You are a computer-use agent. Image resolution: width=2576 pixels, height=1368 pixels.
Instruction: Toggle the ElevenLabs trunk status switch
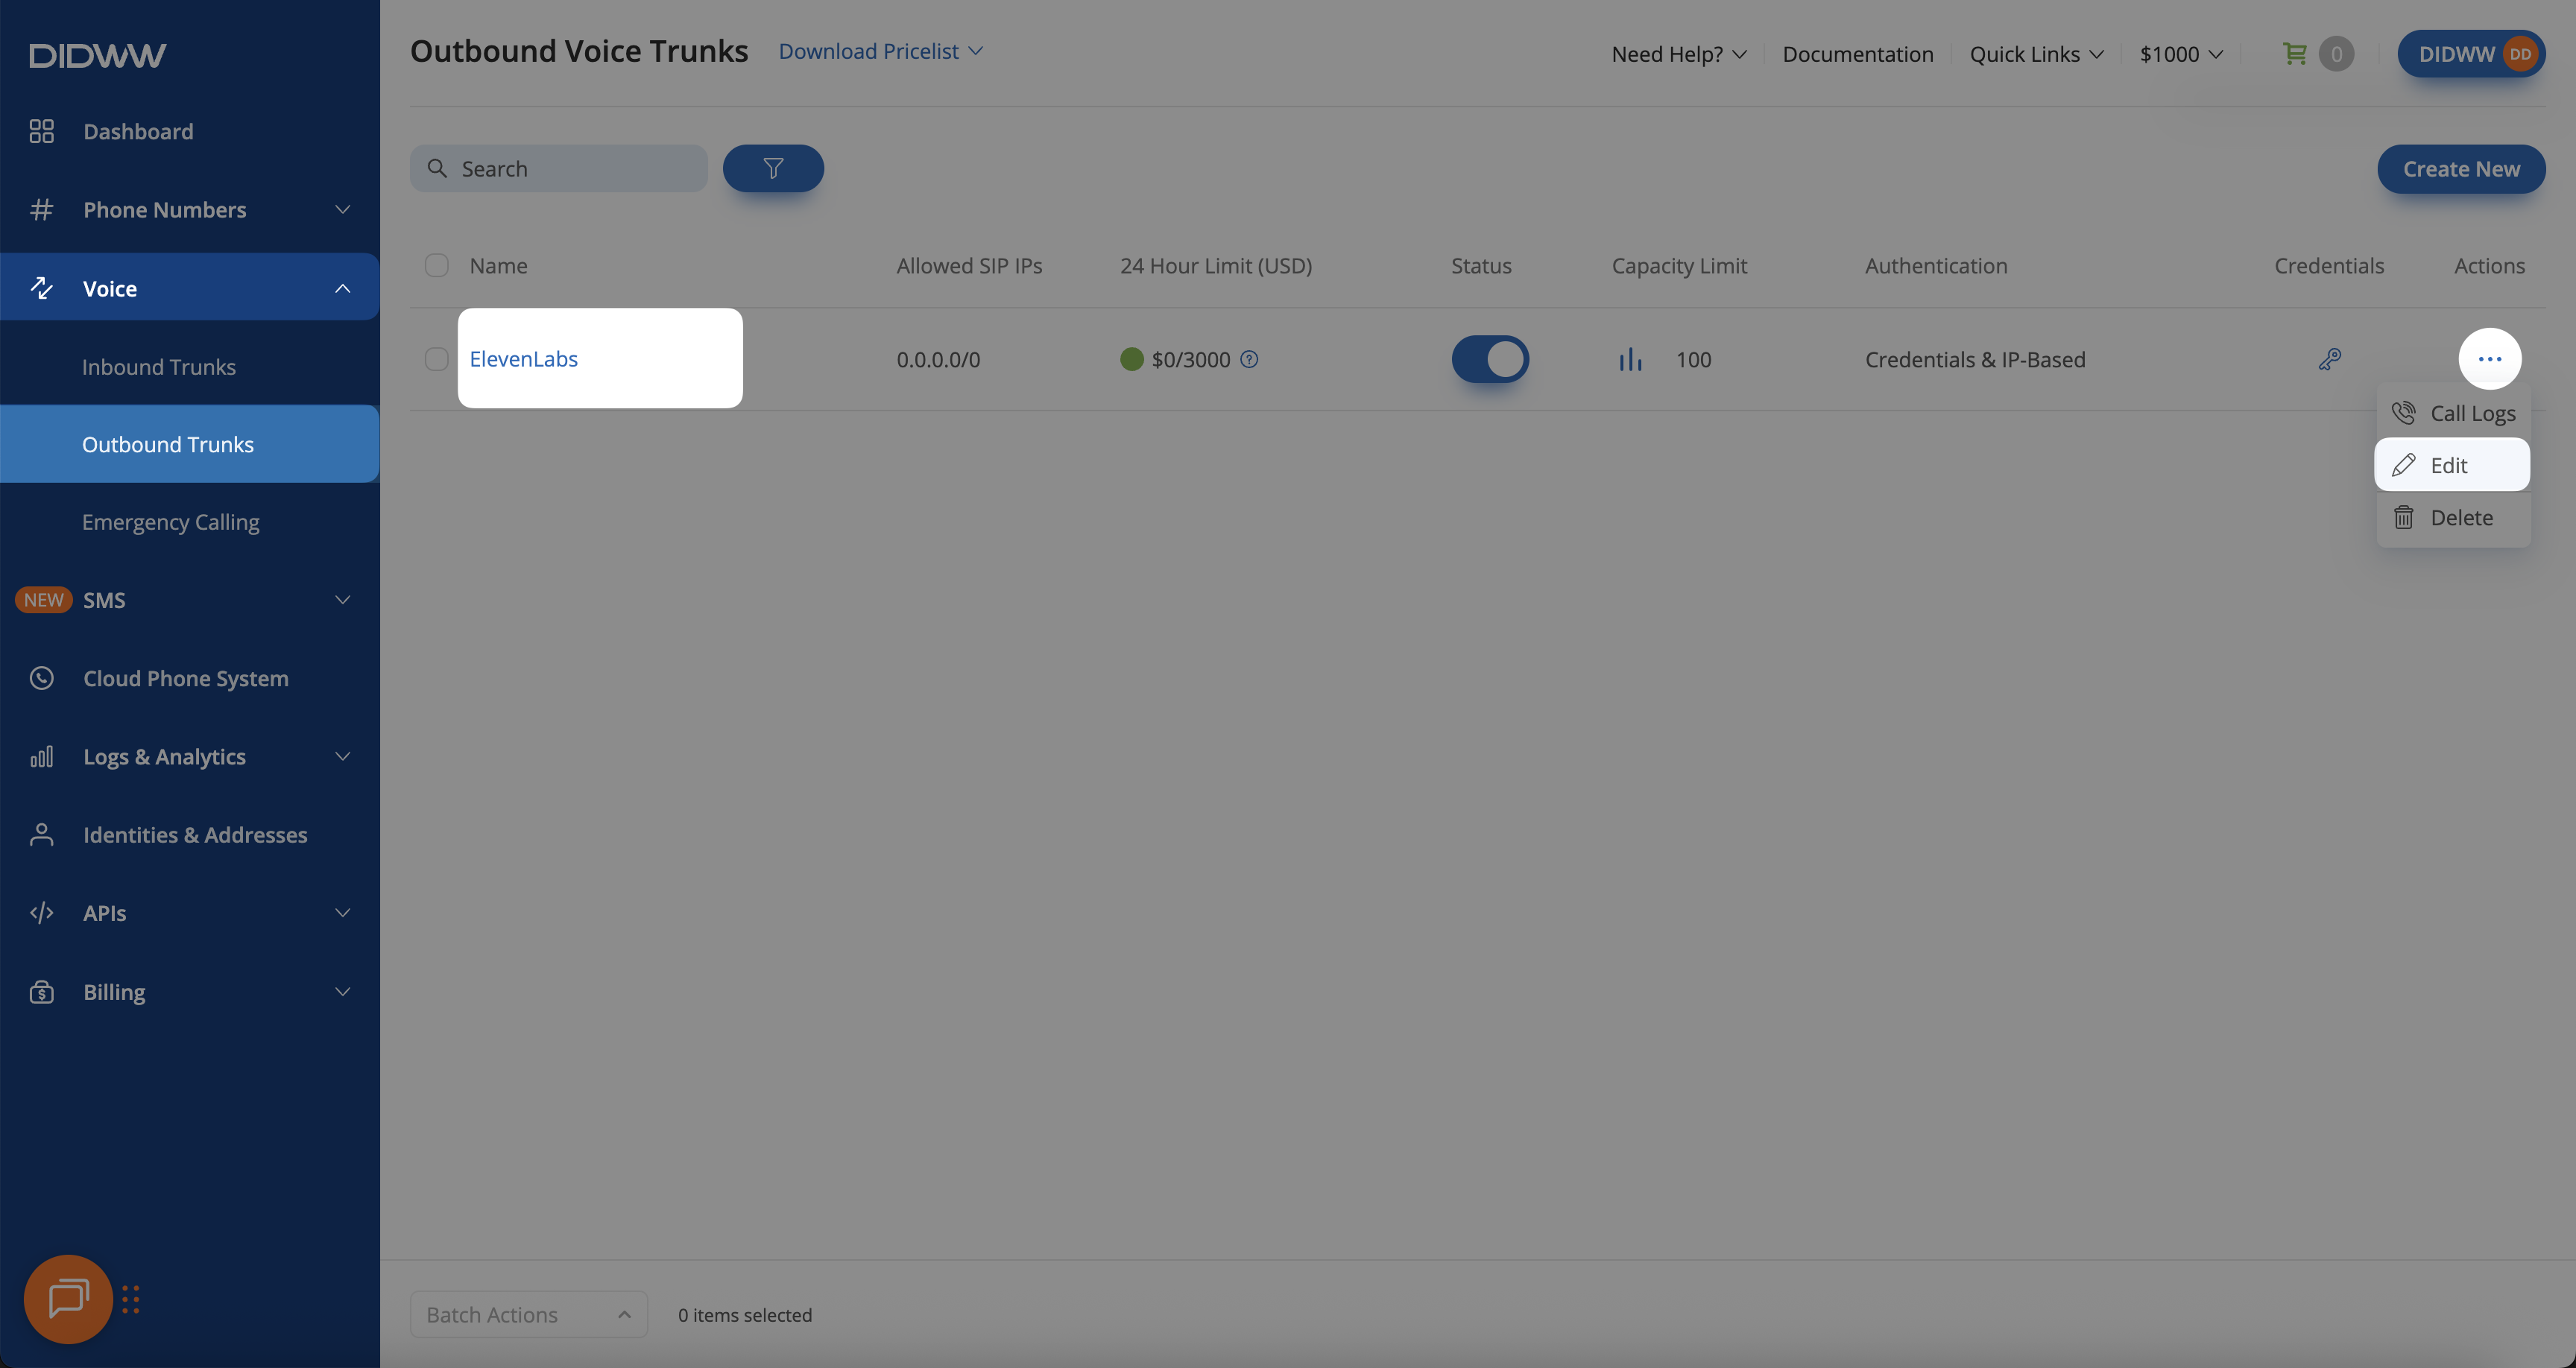[x=1490, y=359]
